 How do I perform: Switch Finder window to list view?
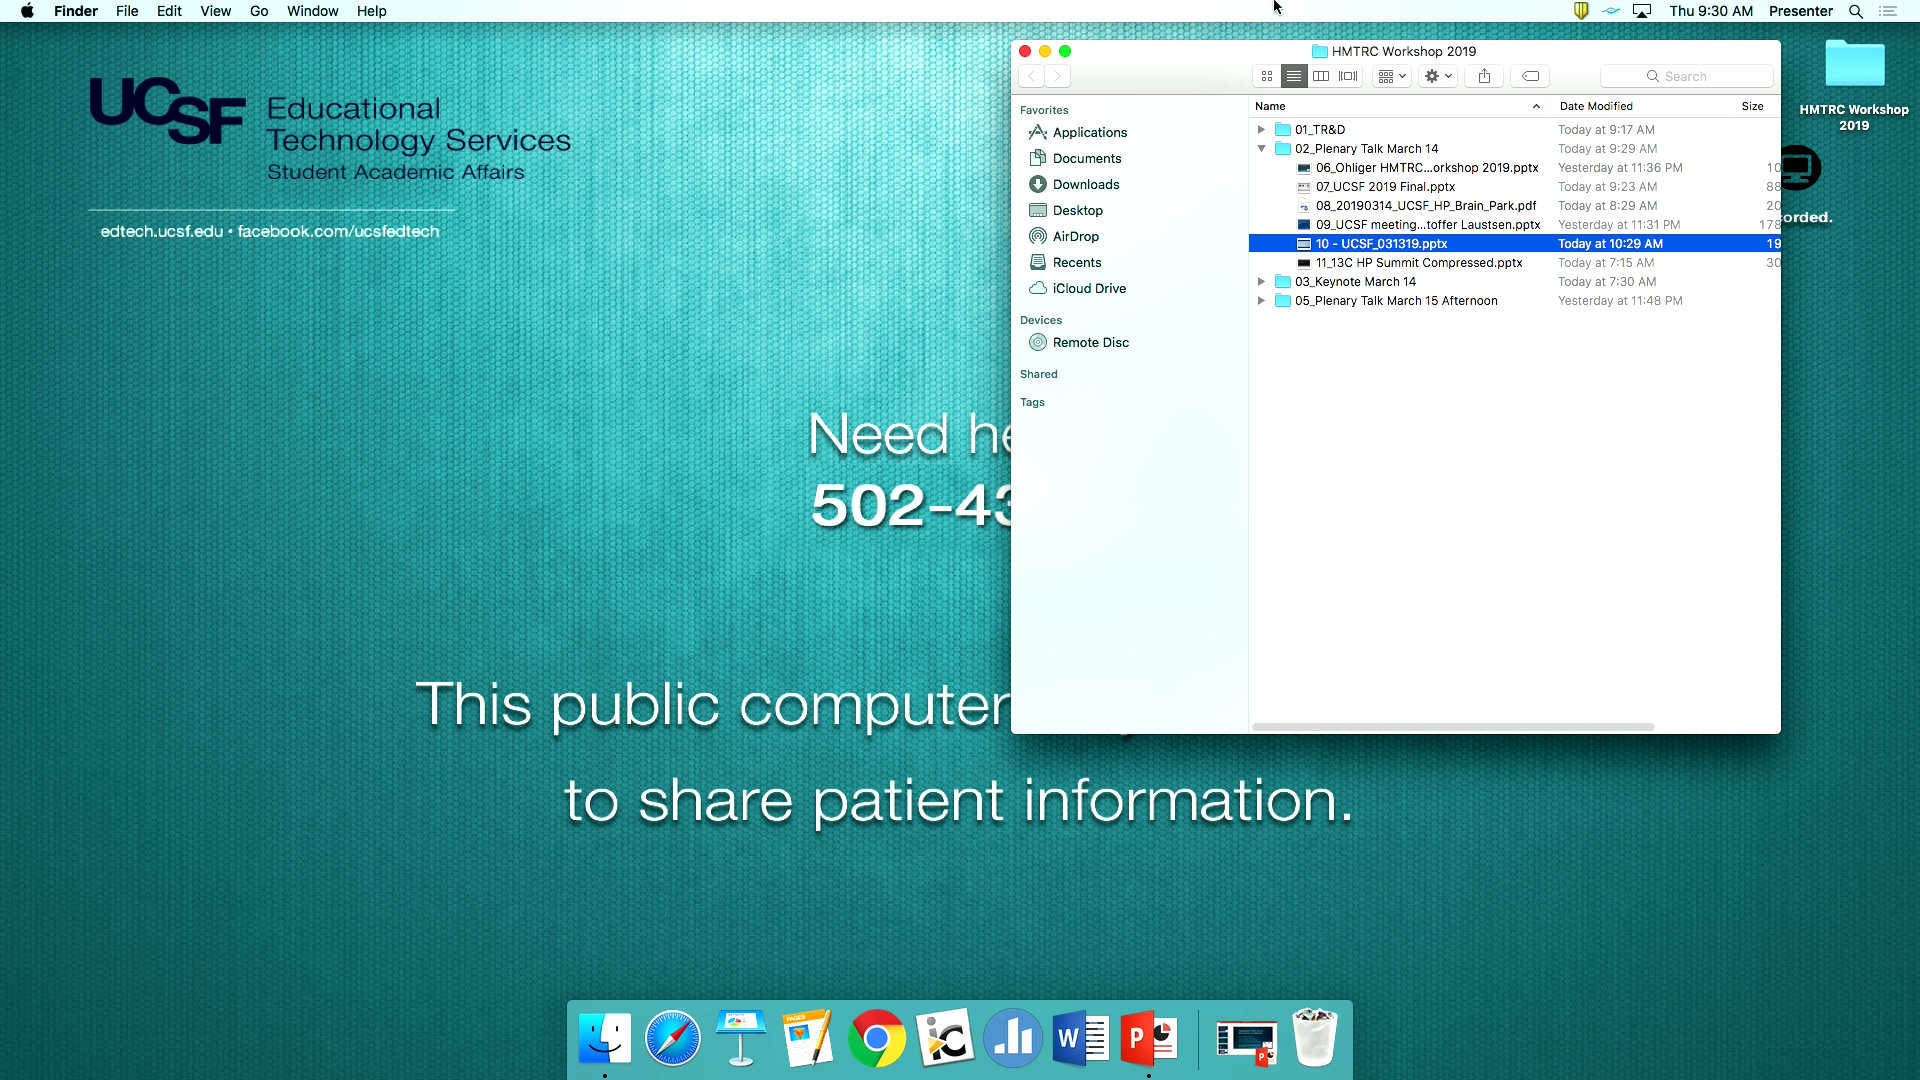[x=1294, y=76]
